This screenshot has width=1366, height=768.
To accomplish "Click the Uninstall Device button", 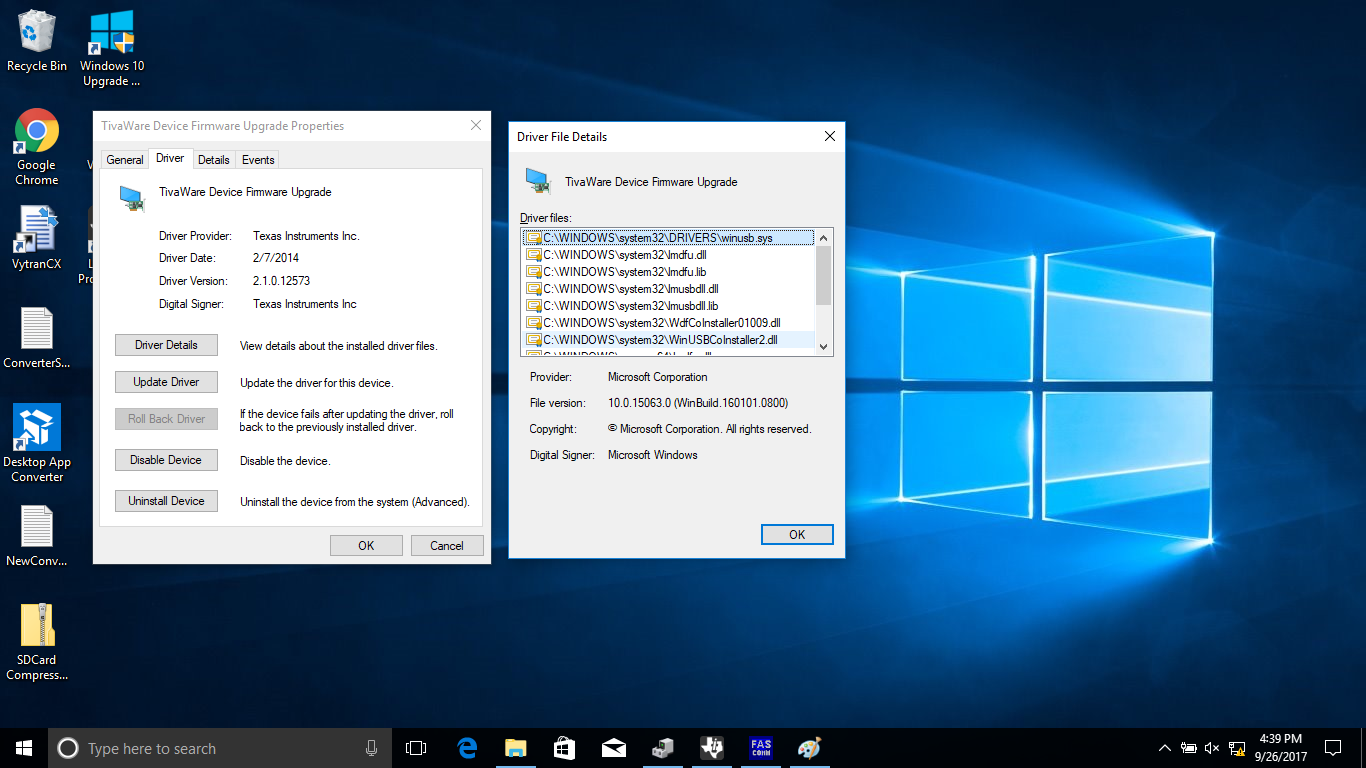I will (x=167, y=501).
